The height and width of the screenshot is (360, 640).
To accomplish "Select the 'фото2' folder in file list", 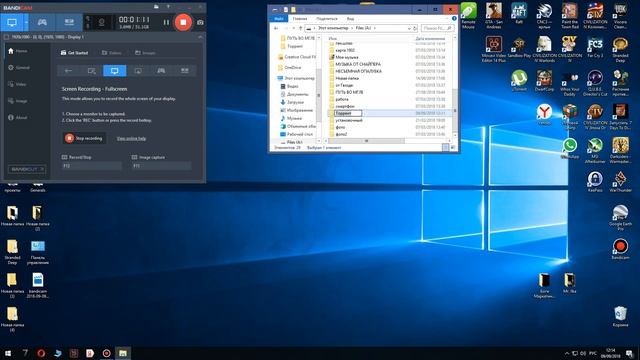I will coord(338,134).
